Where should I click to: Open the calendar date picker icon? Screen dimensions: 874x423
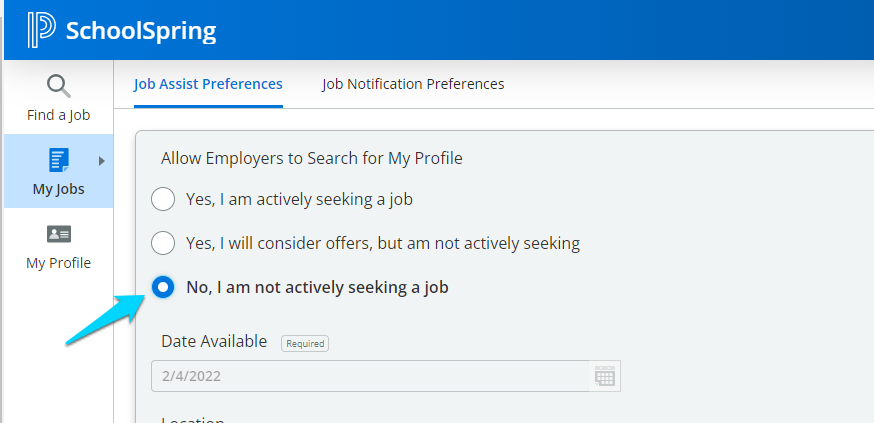604,376
